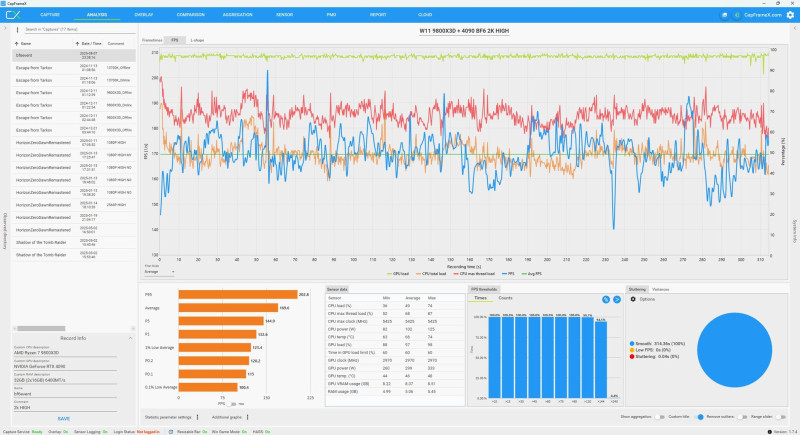This screenshot has height=435, width=800.
Task: Select the Times sub-tab
Action: click(x=480, y=298)
